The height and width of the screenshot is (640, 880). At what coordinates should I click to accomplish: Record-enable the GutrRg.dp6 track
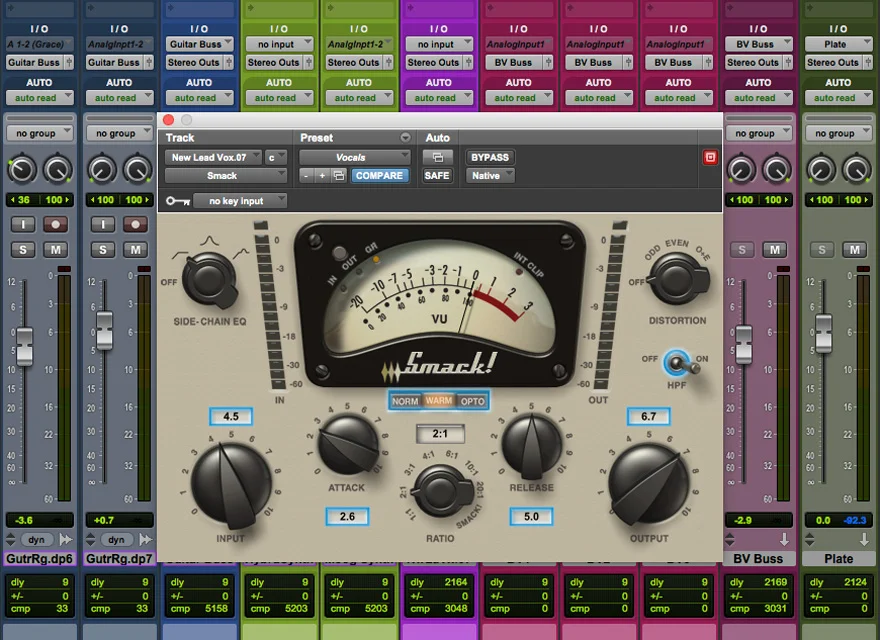point(56,225)
